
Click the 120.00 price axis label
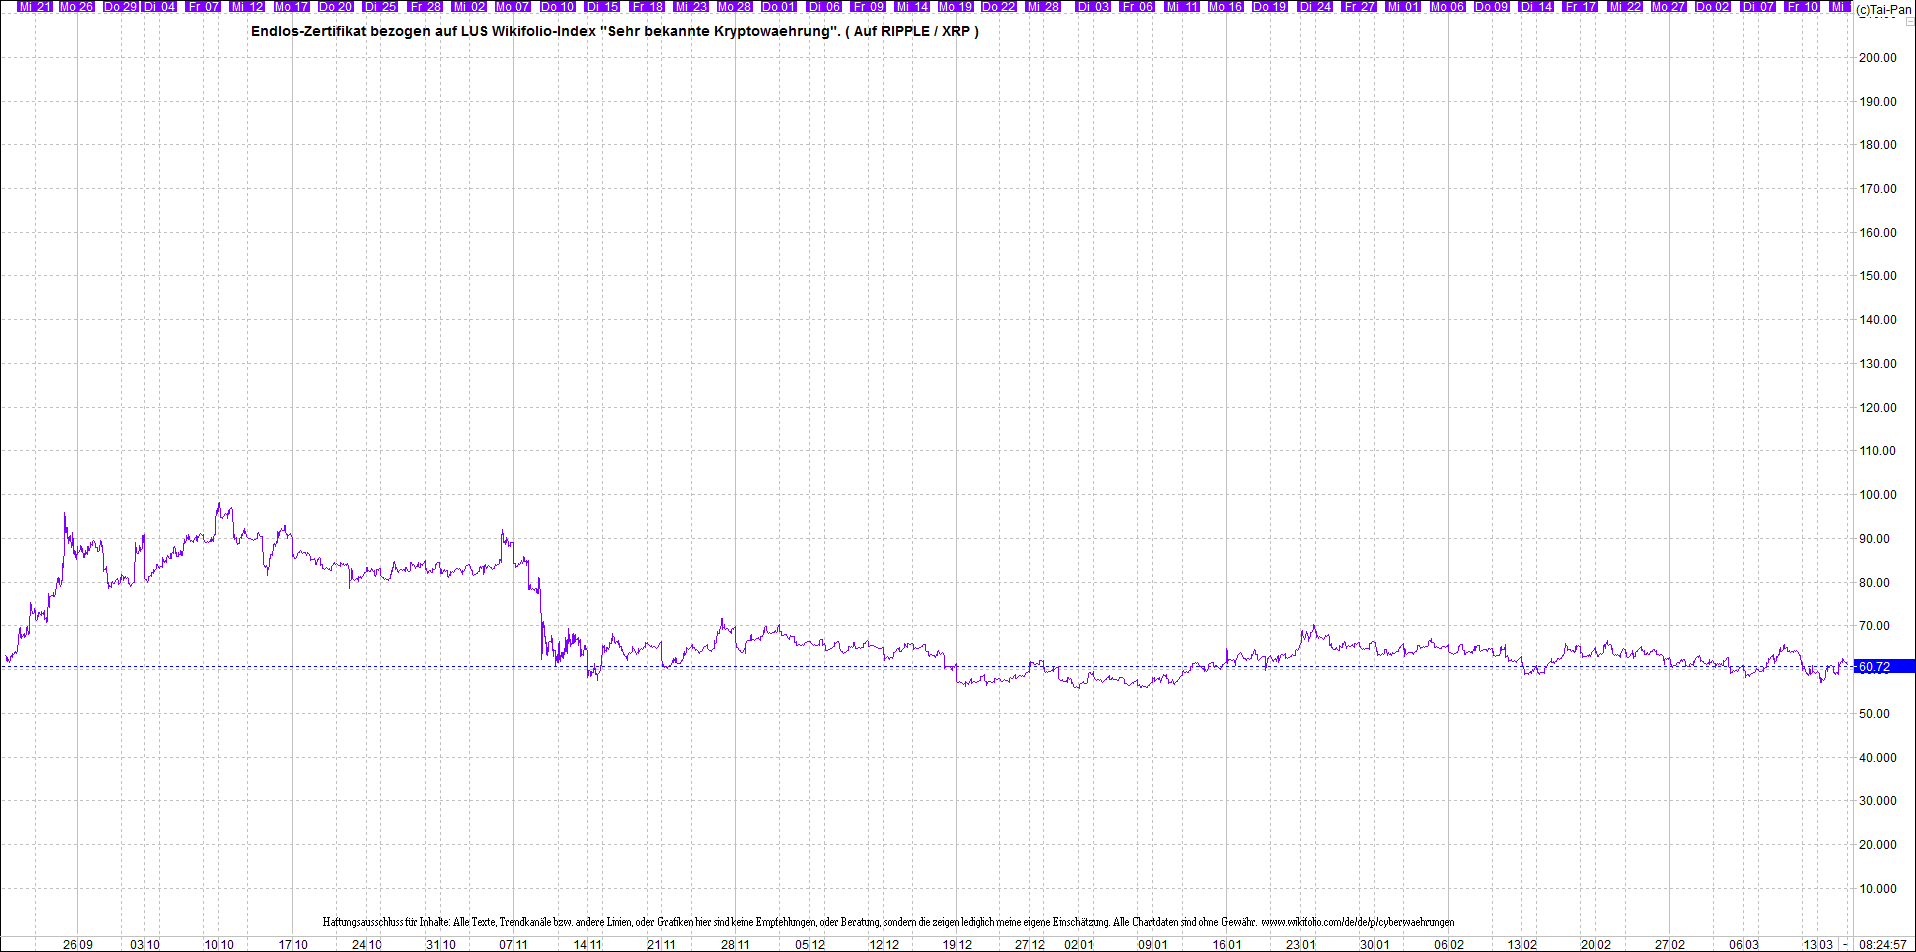[1878, 408]
